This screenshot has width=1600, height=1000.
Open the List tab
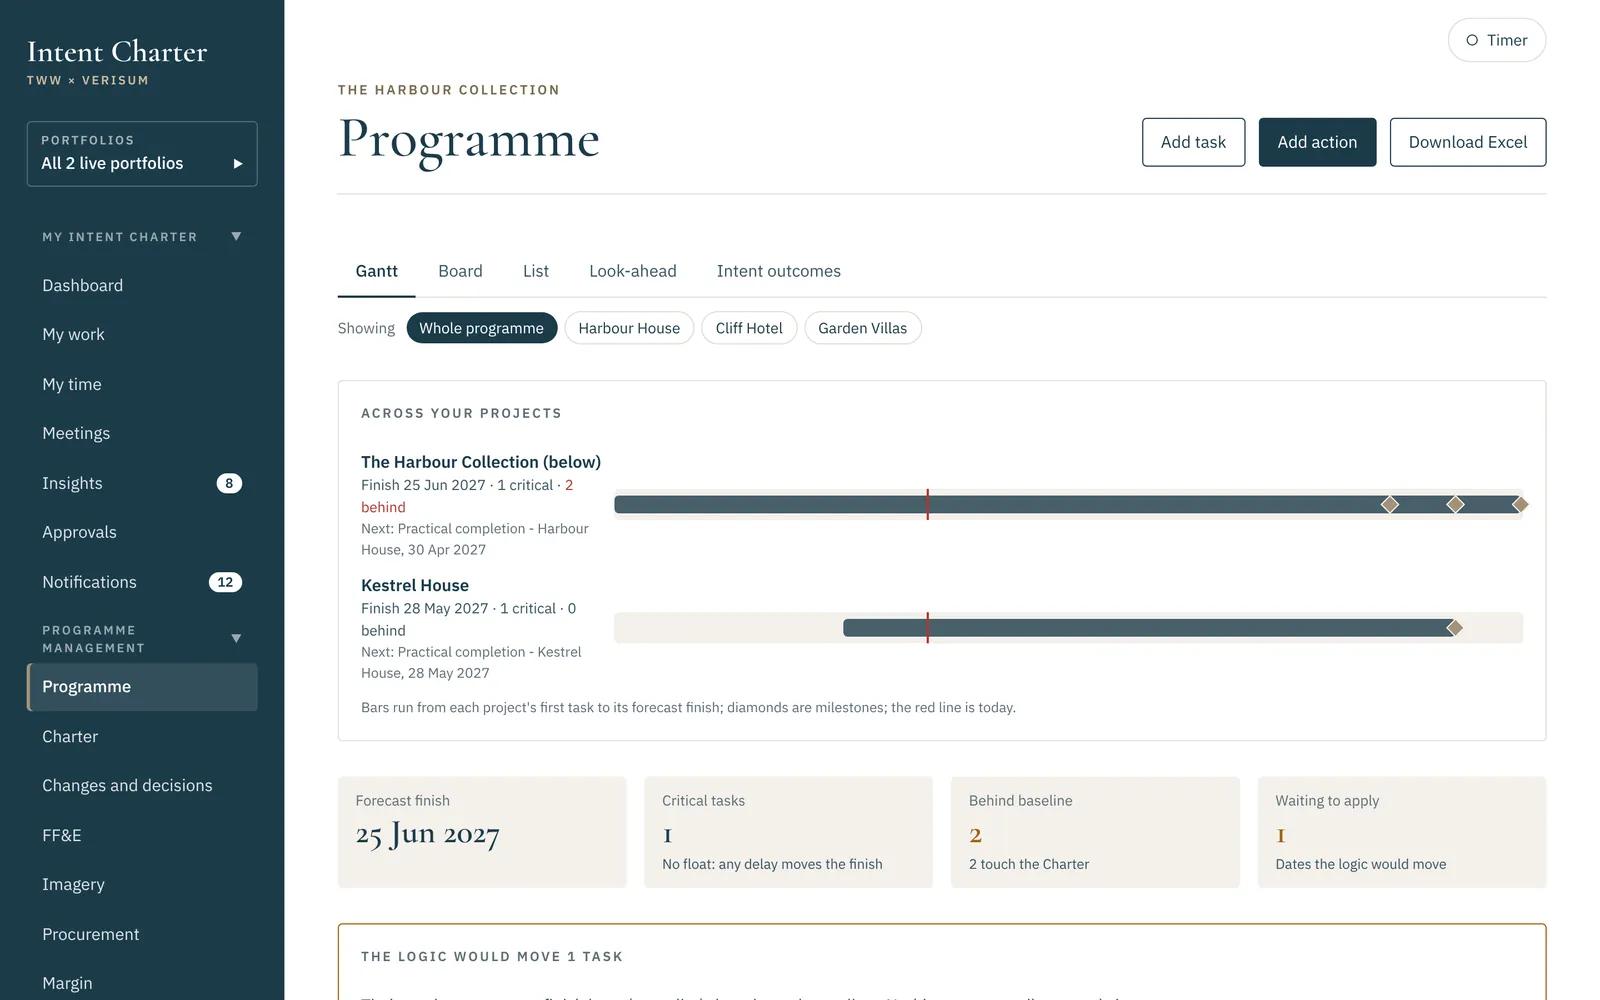pyautogui.click(x=536, y=271)
